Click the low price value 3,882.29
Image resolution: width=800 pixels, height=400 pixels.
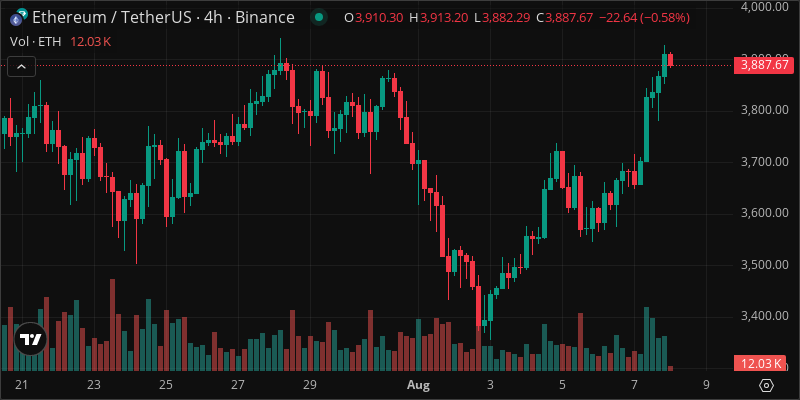[x=507, y=18]
